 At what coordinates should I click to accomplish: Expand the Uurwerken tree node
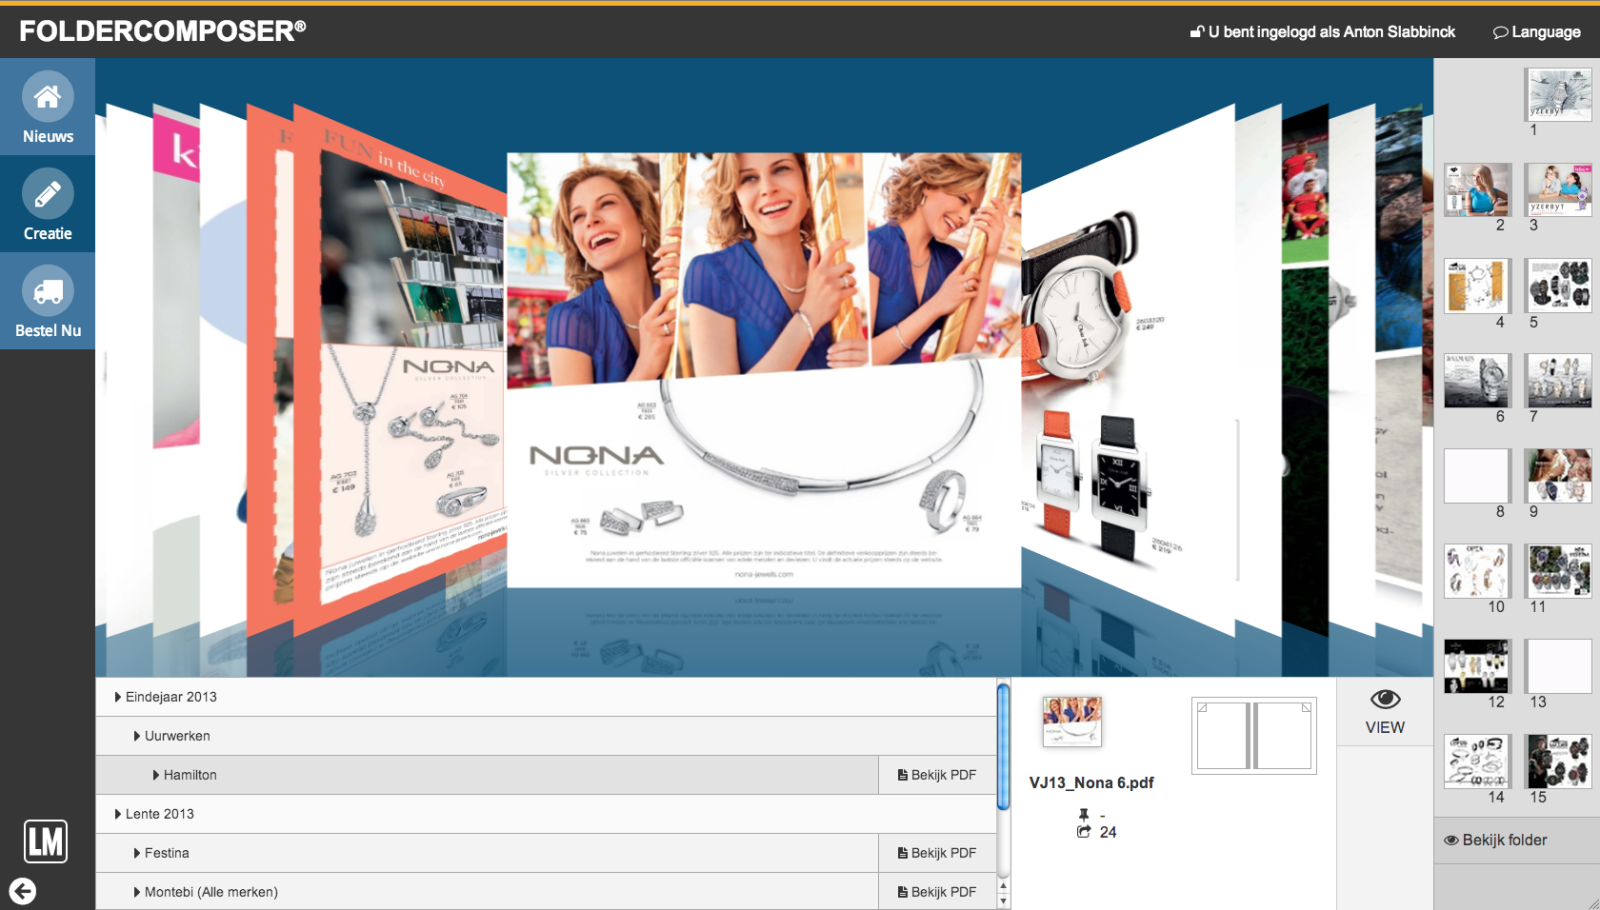tap(137, 736)
